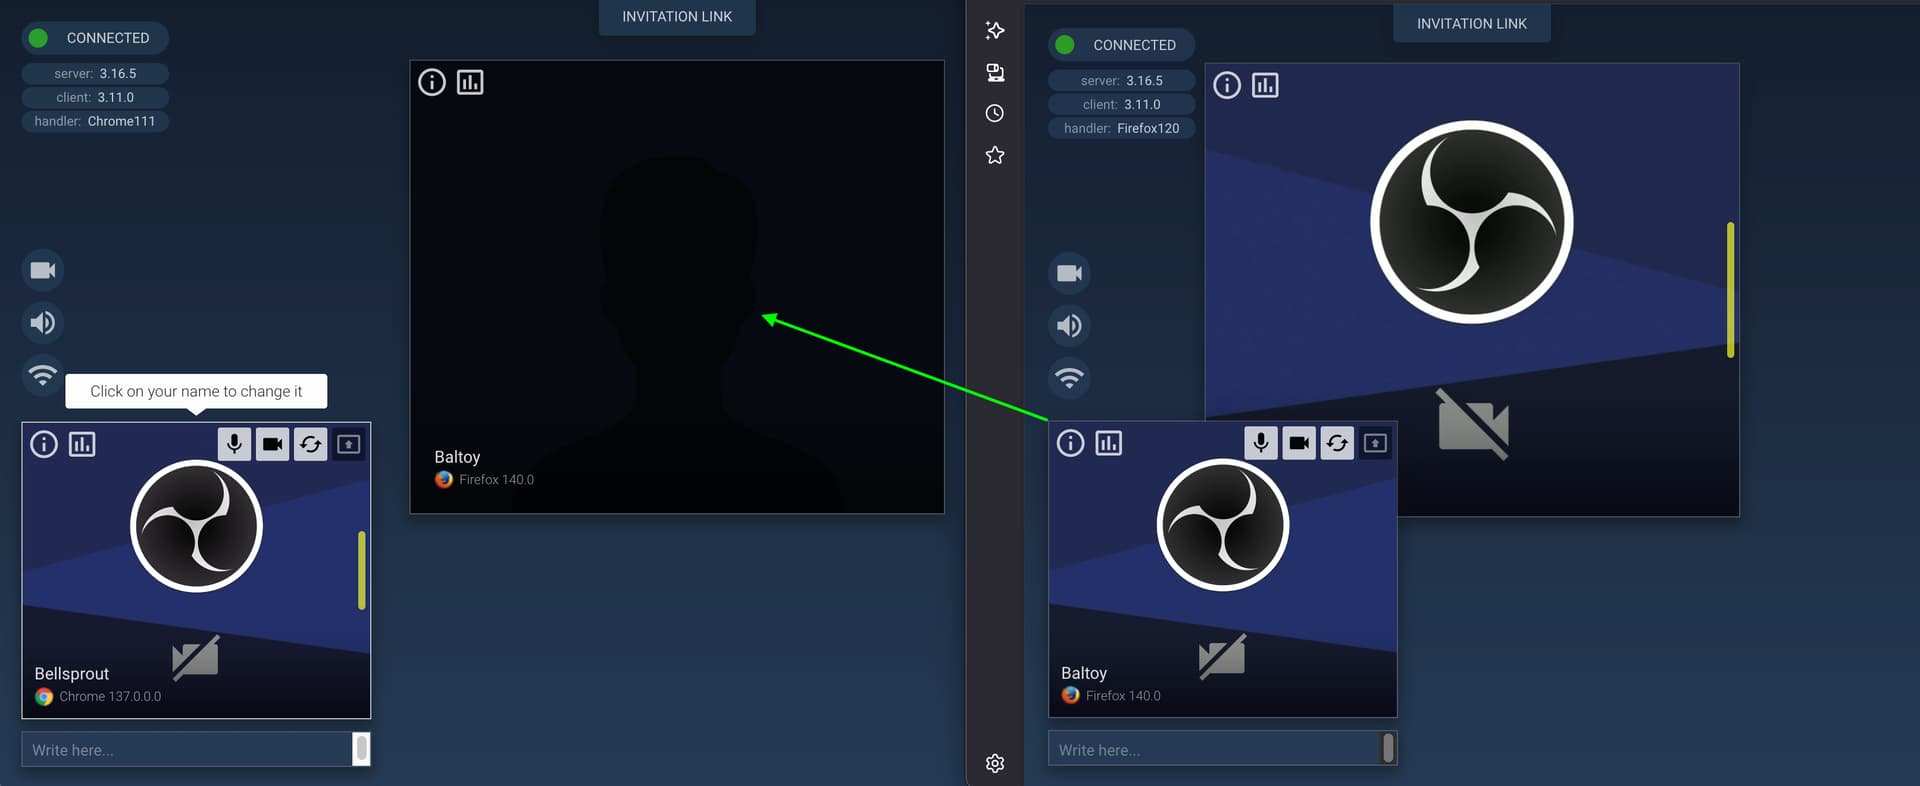Click the Baltoy name label on the silhouette video
This screenshot has height=786, width=1920.
click(x=457, y=457)
